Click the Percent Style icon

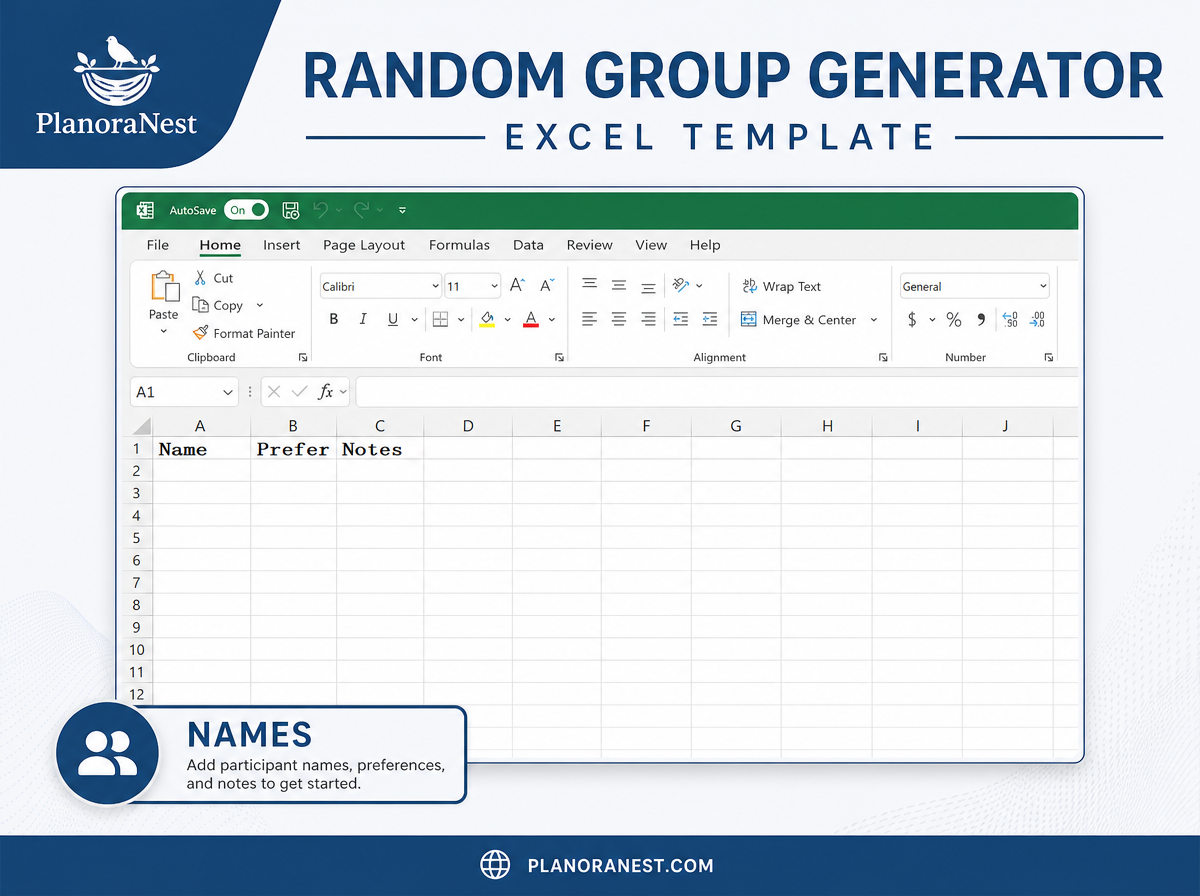pos(954,320)
